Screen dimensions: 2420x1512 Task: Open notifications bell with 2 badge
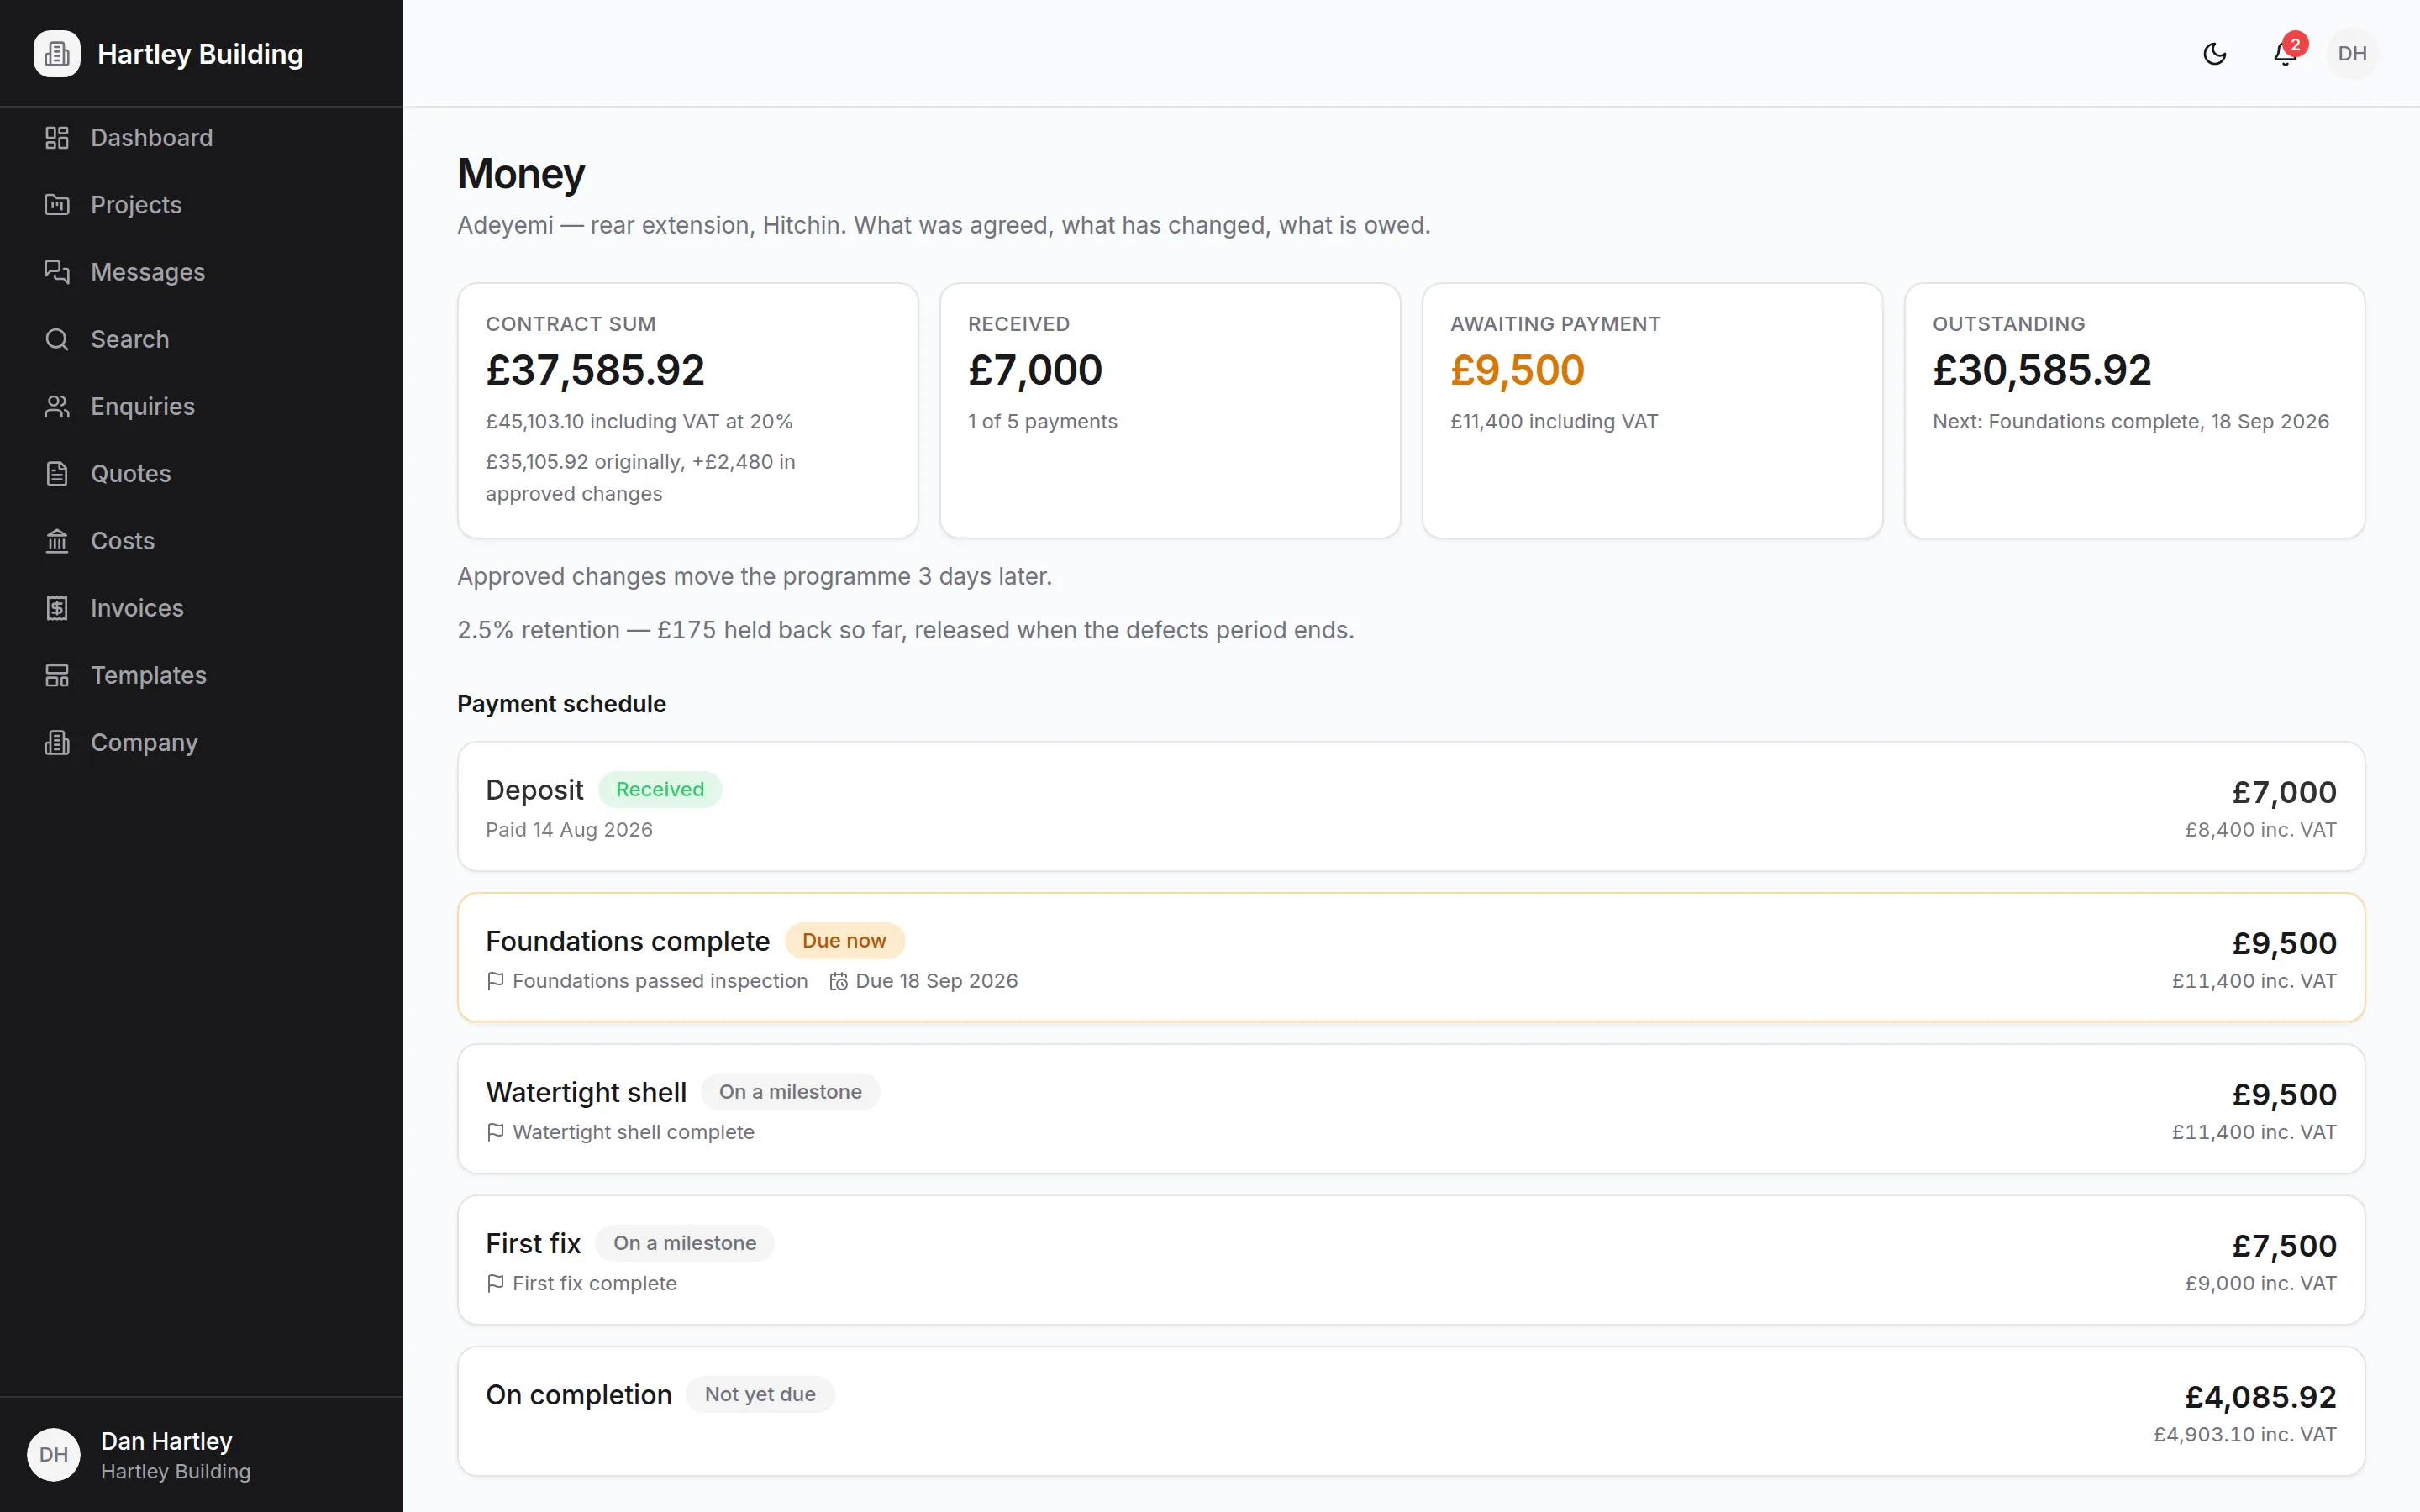[2285, 54]
